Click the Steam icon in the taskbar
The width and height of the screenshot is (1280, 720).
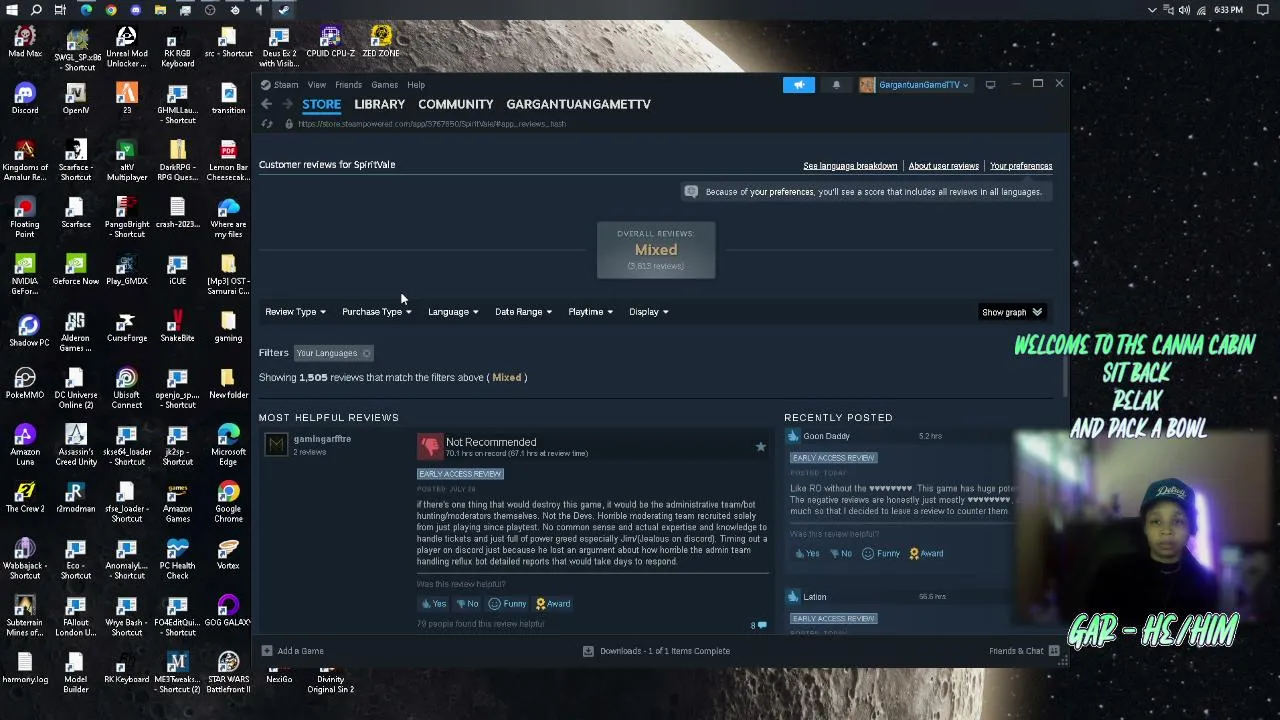pos(283,10)
